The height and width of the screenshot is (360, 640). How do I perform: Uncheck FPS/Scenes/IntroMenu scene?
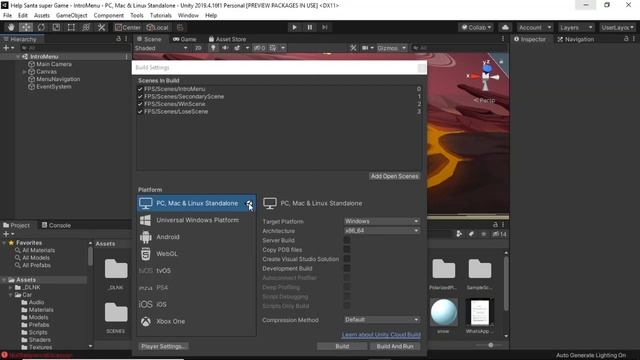pyautogui.click(x=140, y=89)
